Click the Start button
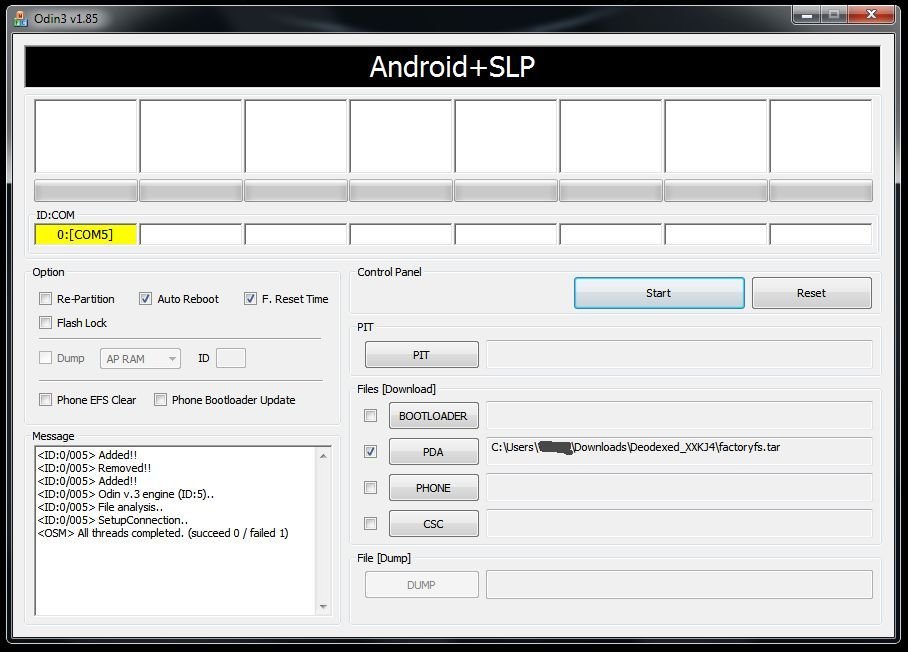 [x=659, y=293]
